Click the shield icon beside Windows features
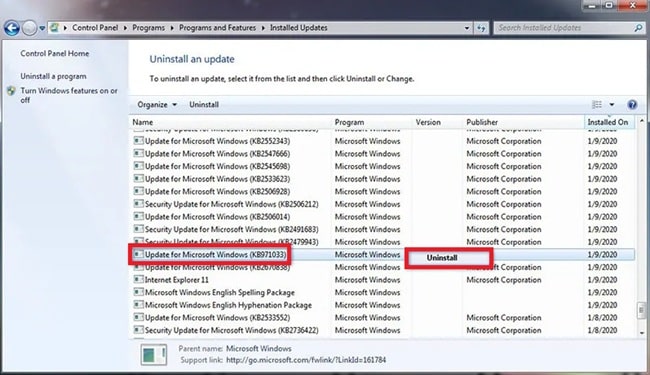This screenshot has height=375, width=650. coord(11,91)
